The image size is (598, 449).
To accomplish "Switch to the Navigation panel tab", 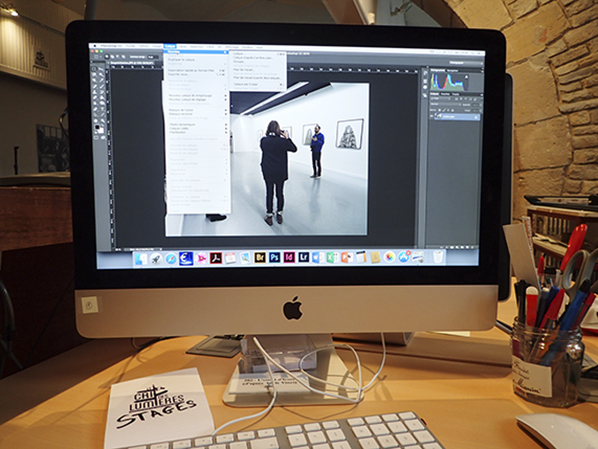I will pos(452,71).
